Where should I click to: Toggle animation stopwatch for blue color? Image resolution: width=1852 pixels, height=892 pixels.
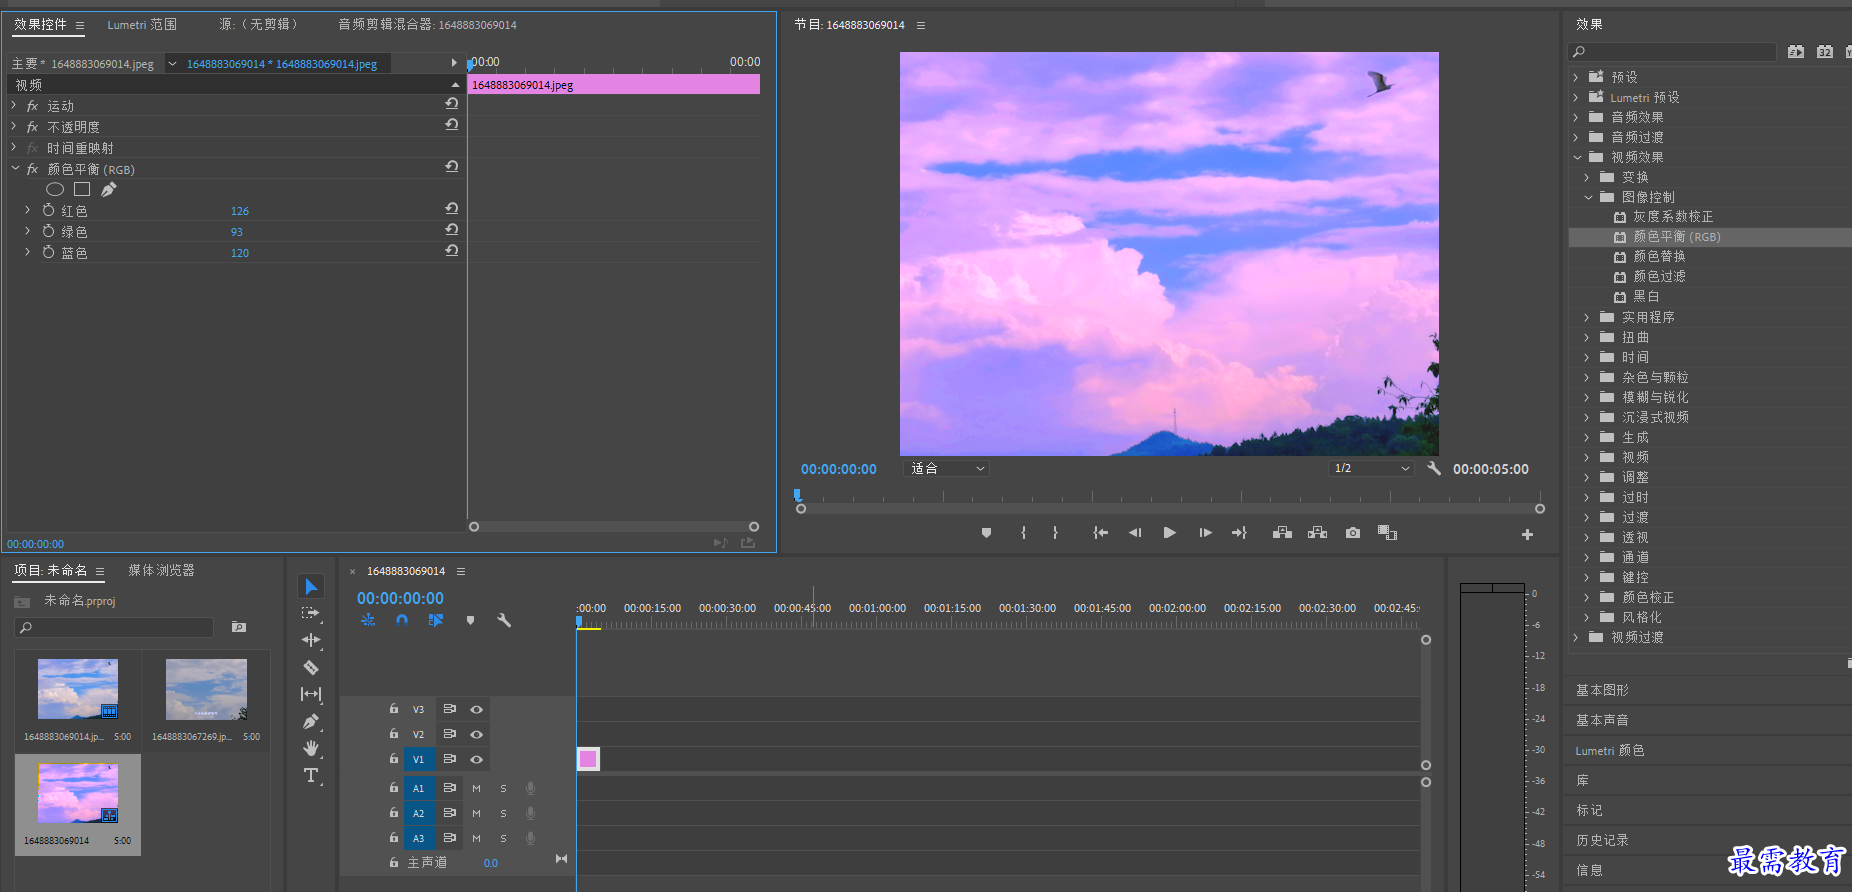(48, 252)
